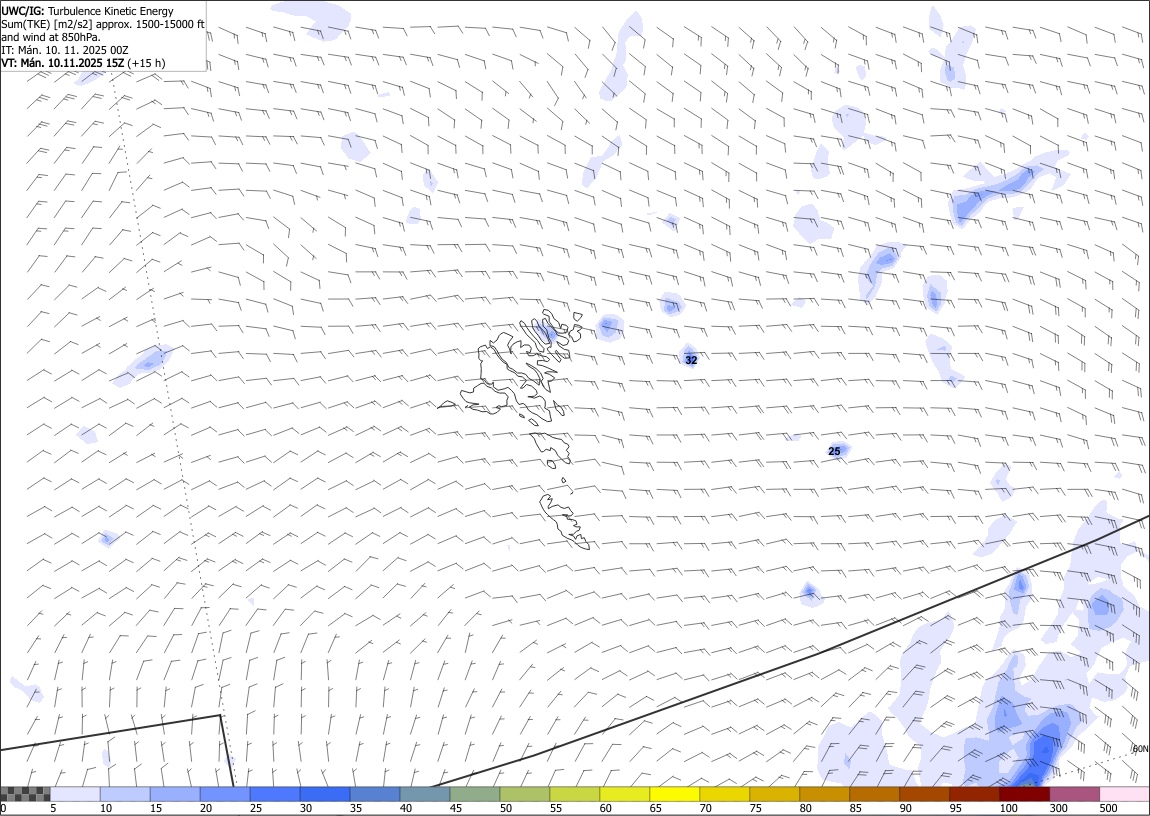This screenshot has width=1150, height=816.
Task: Click the legend tick label '50'
Action: [x=505, y=808]
